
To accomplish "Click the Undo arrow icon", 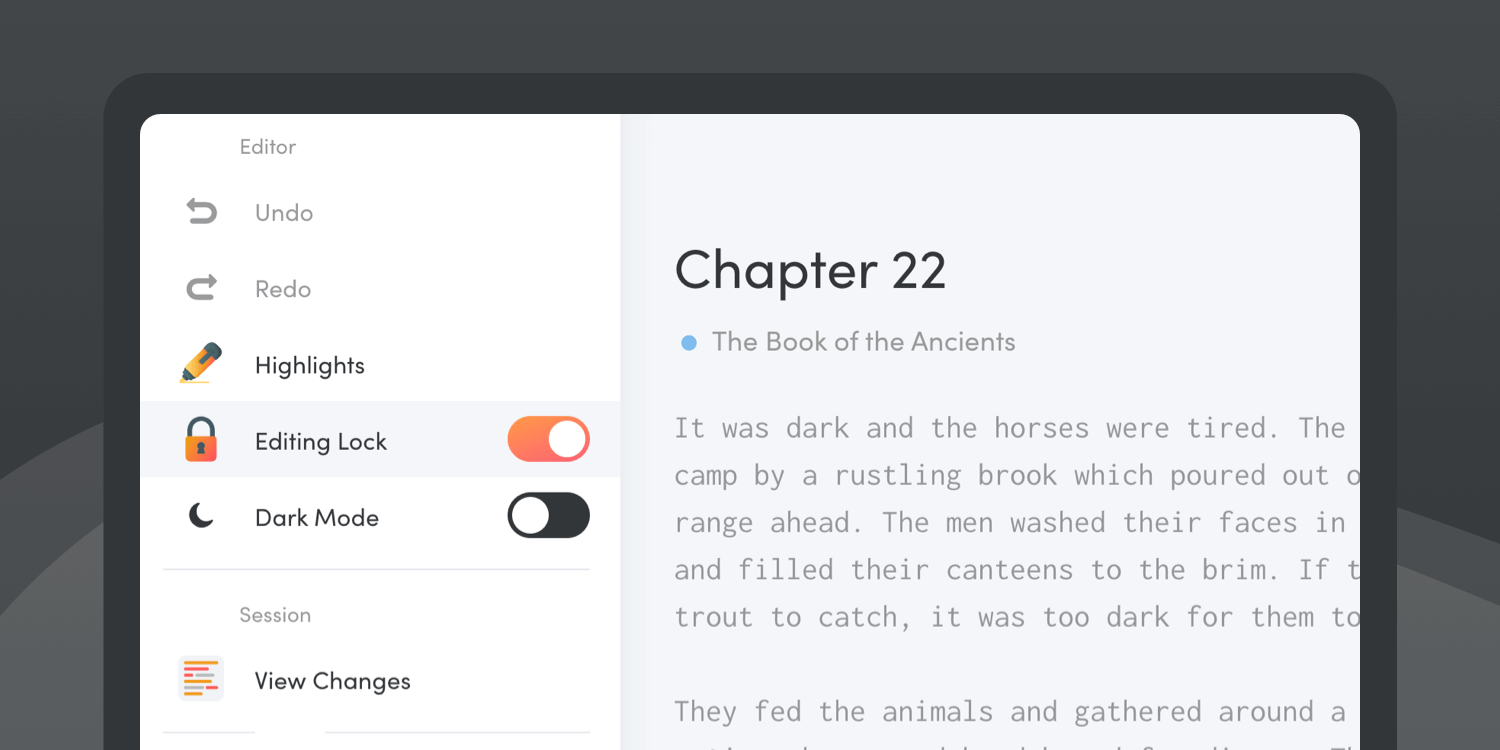I will point(201,212).
